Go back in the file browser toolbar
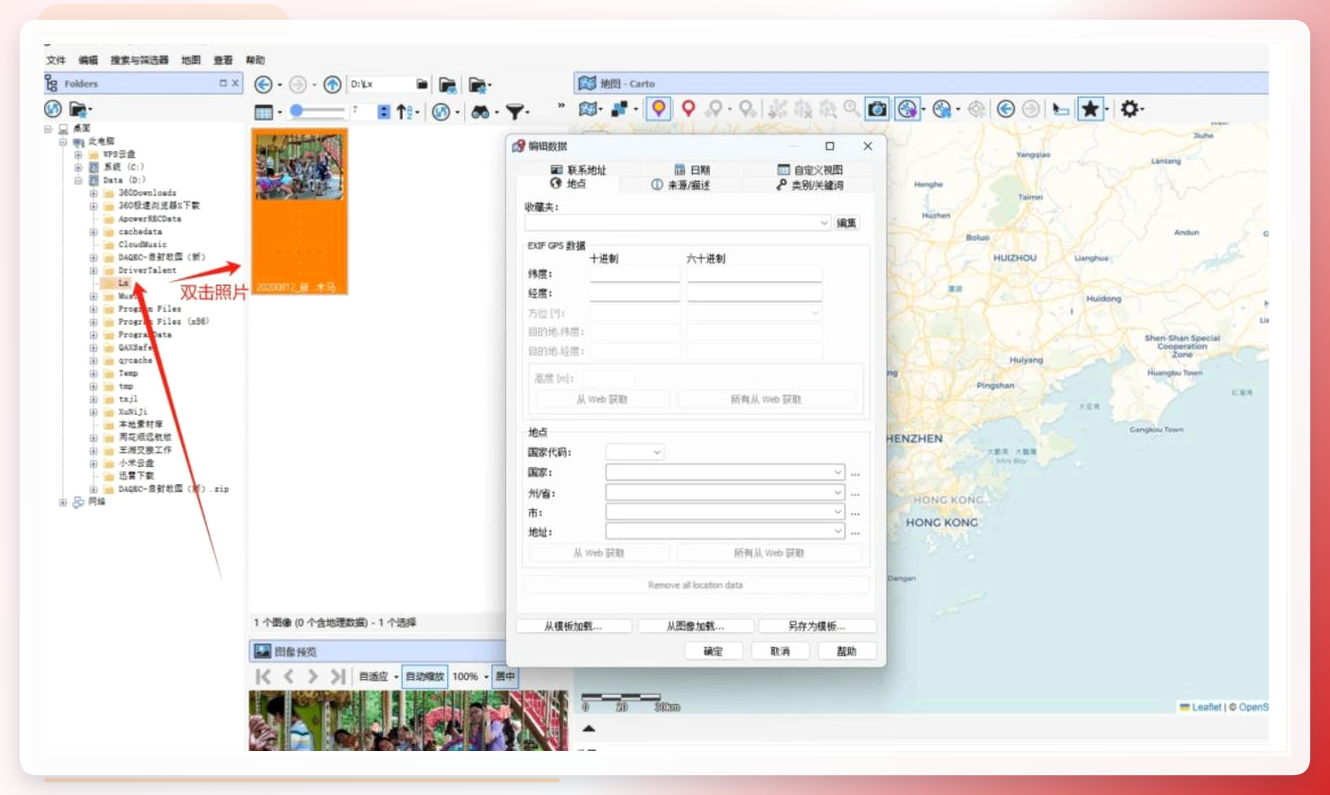This screenshot has height=795, width=1330. 263,85
